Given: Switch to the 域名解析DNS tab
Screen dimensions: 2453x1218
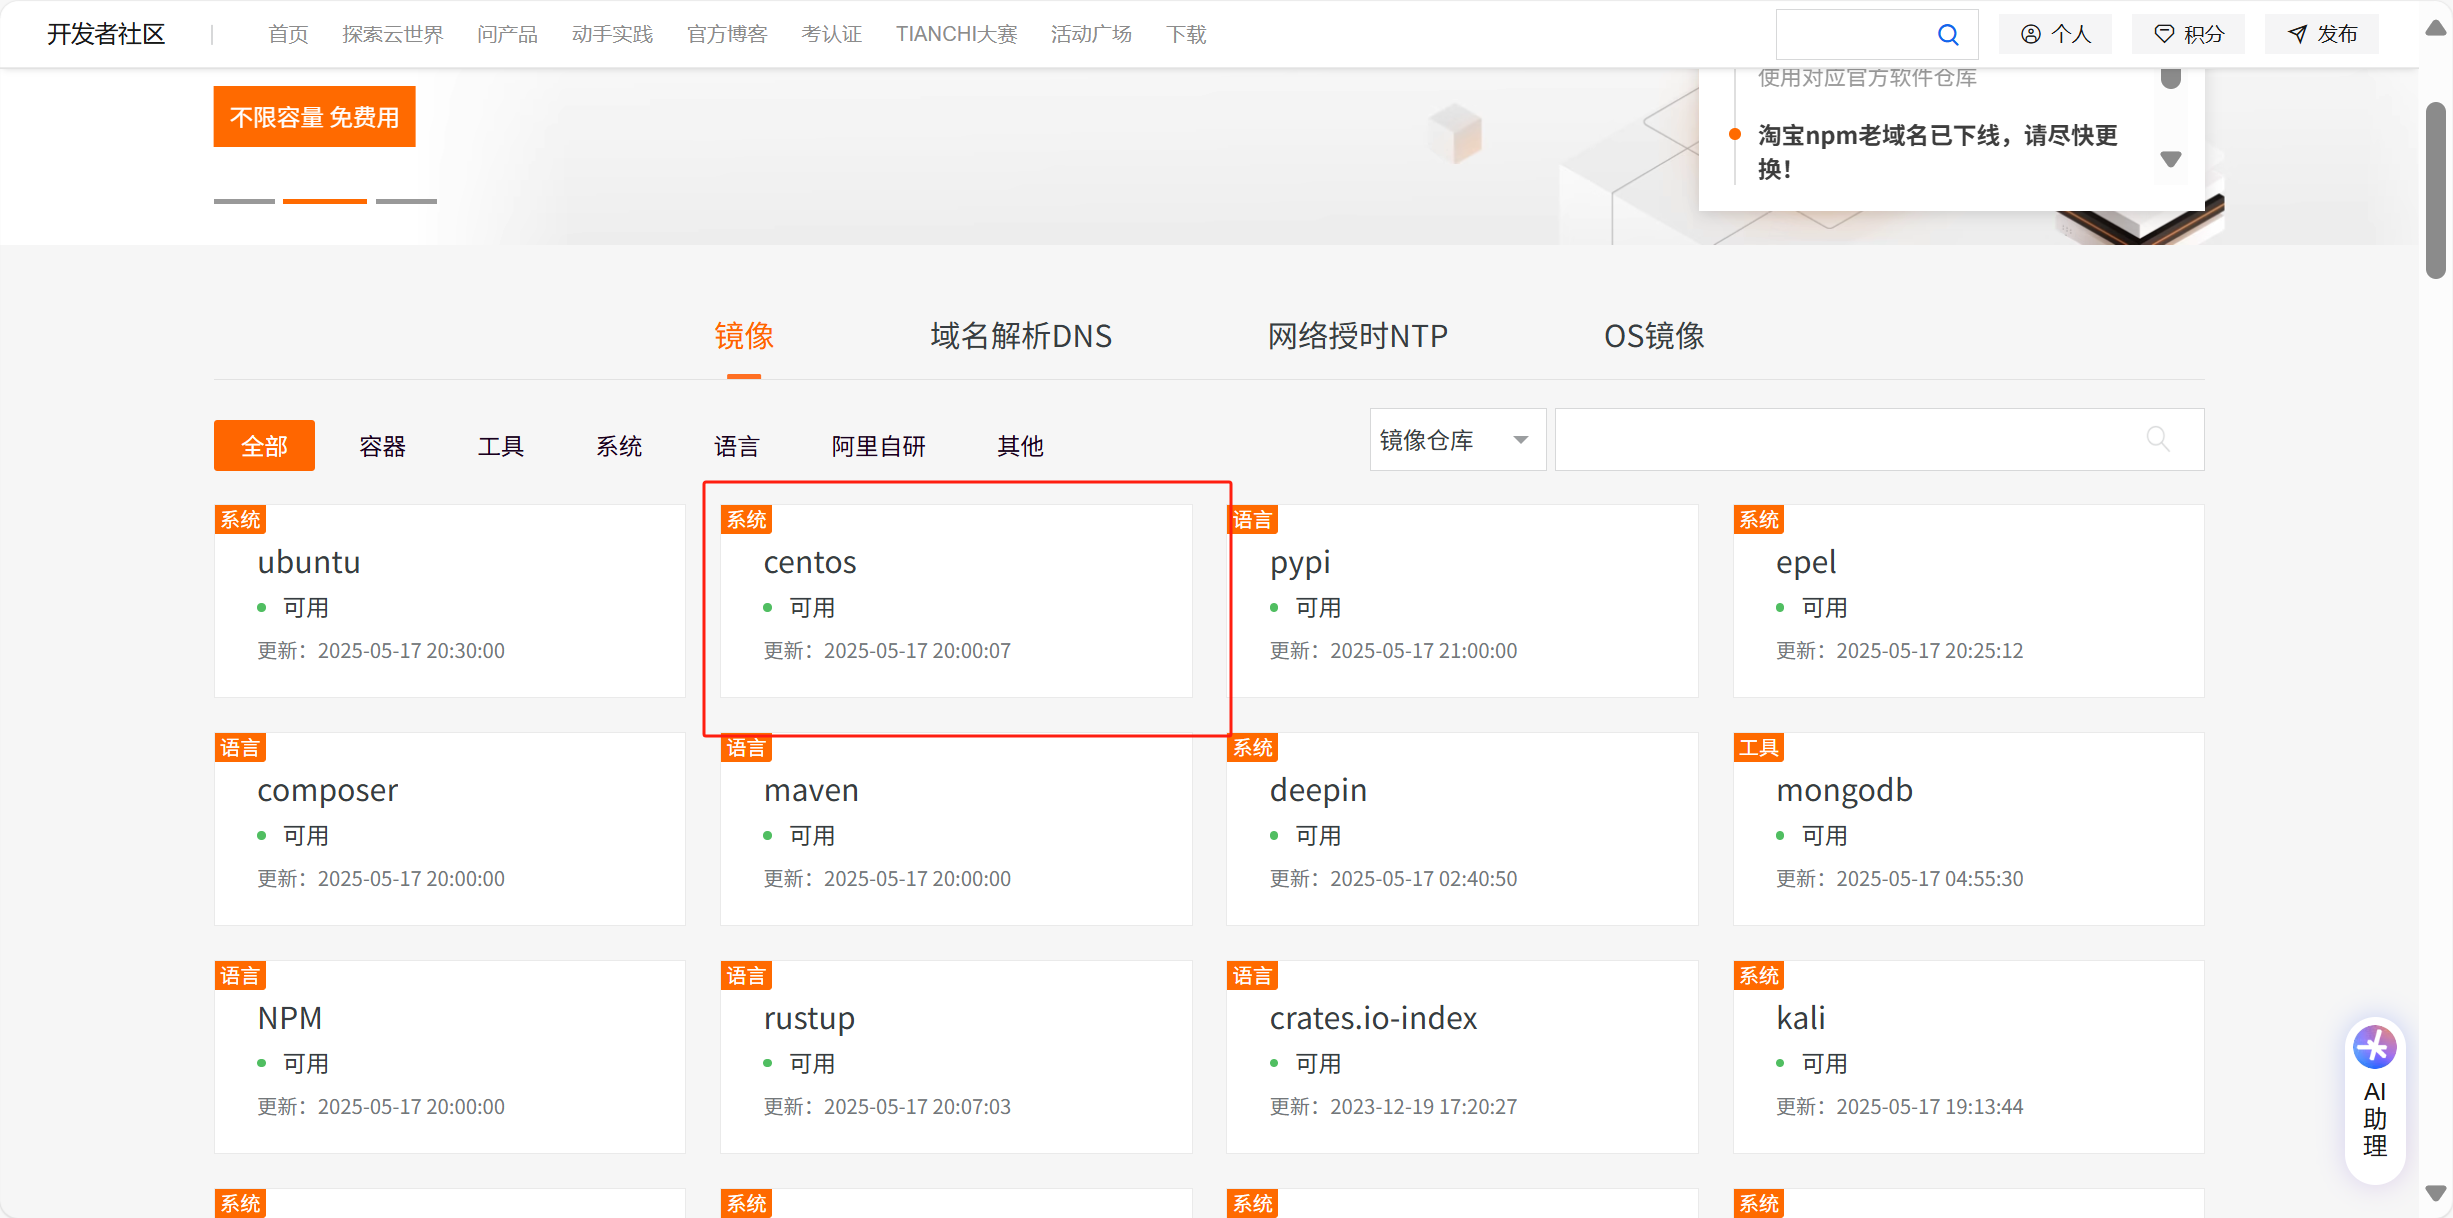Looking at the screenshot, I should (x=1020, y=336).
